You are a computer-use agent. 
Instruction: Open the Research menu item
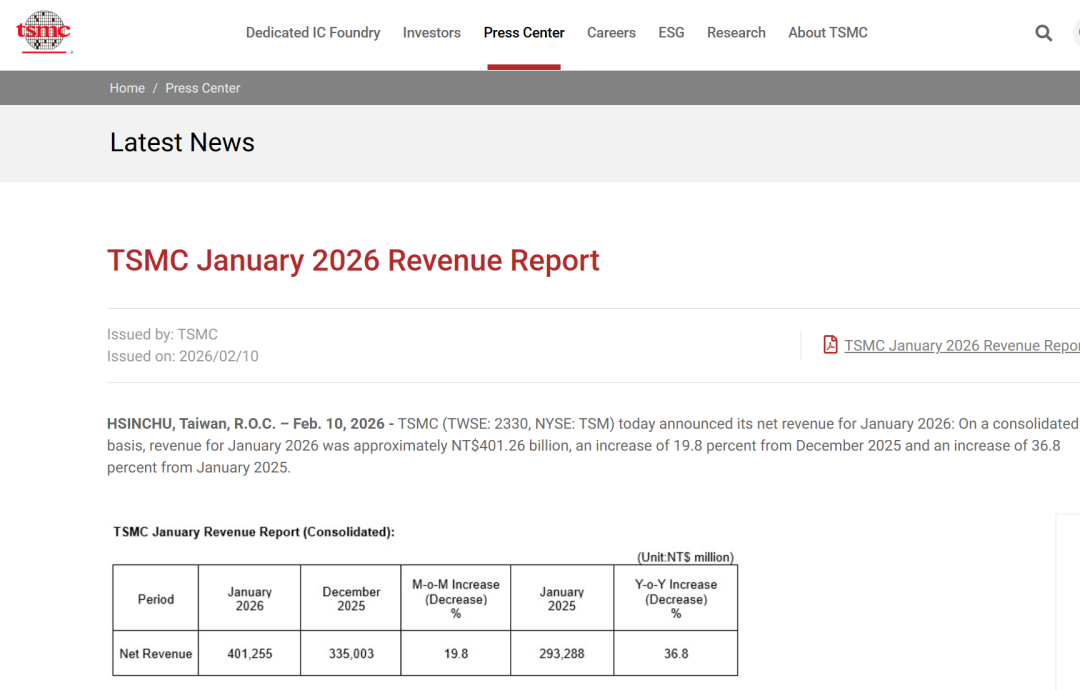tap(736, 33)
